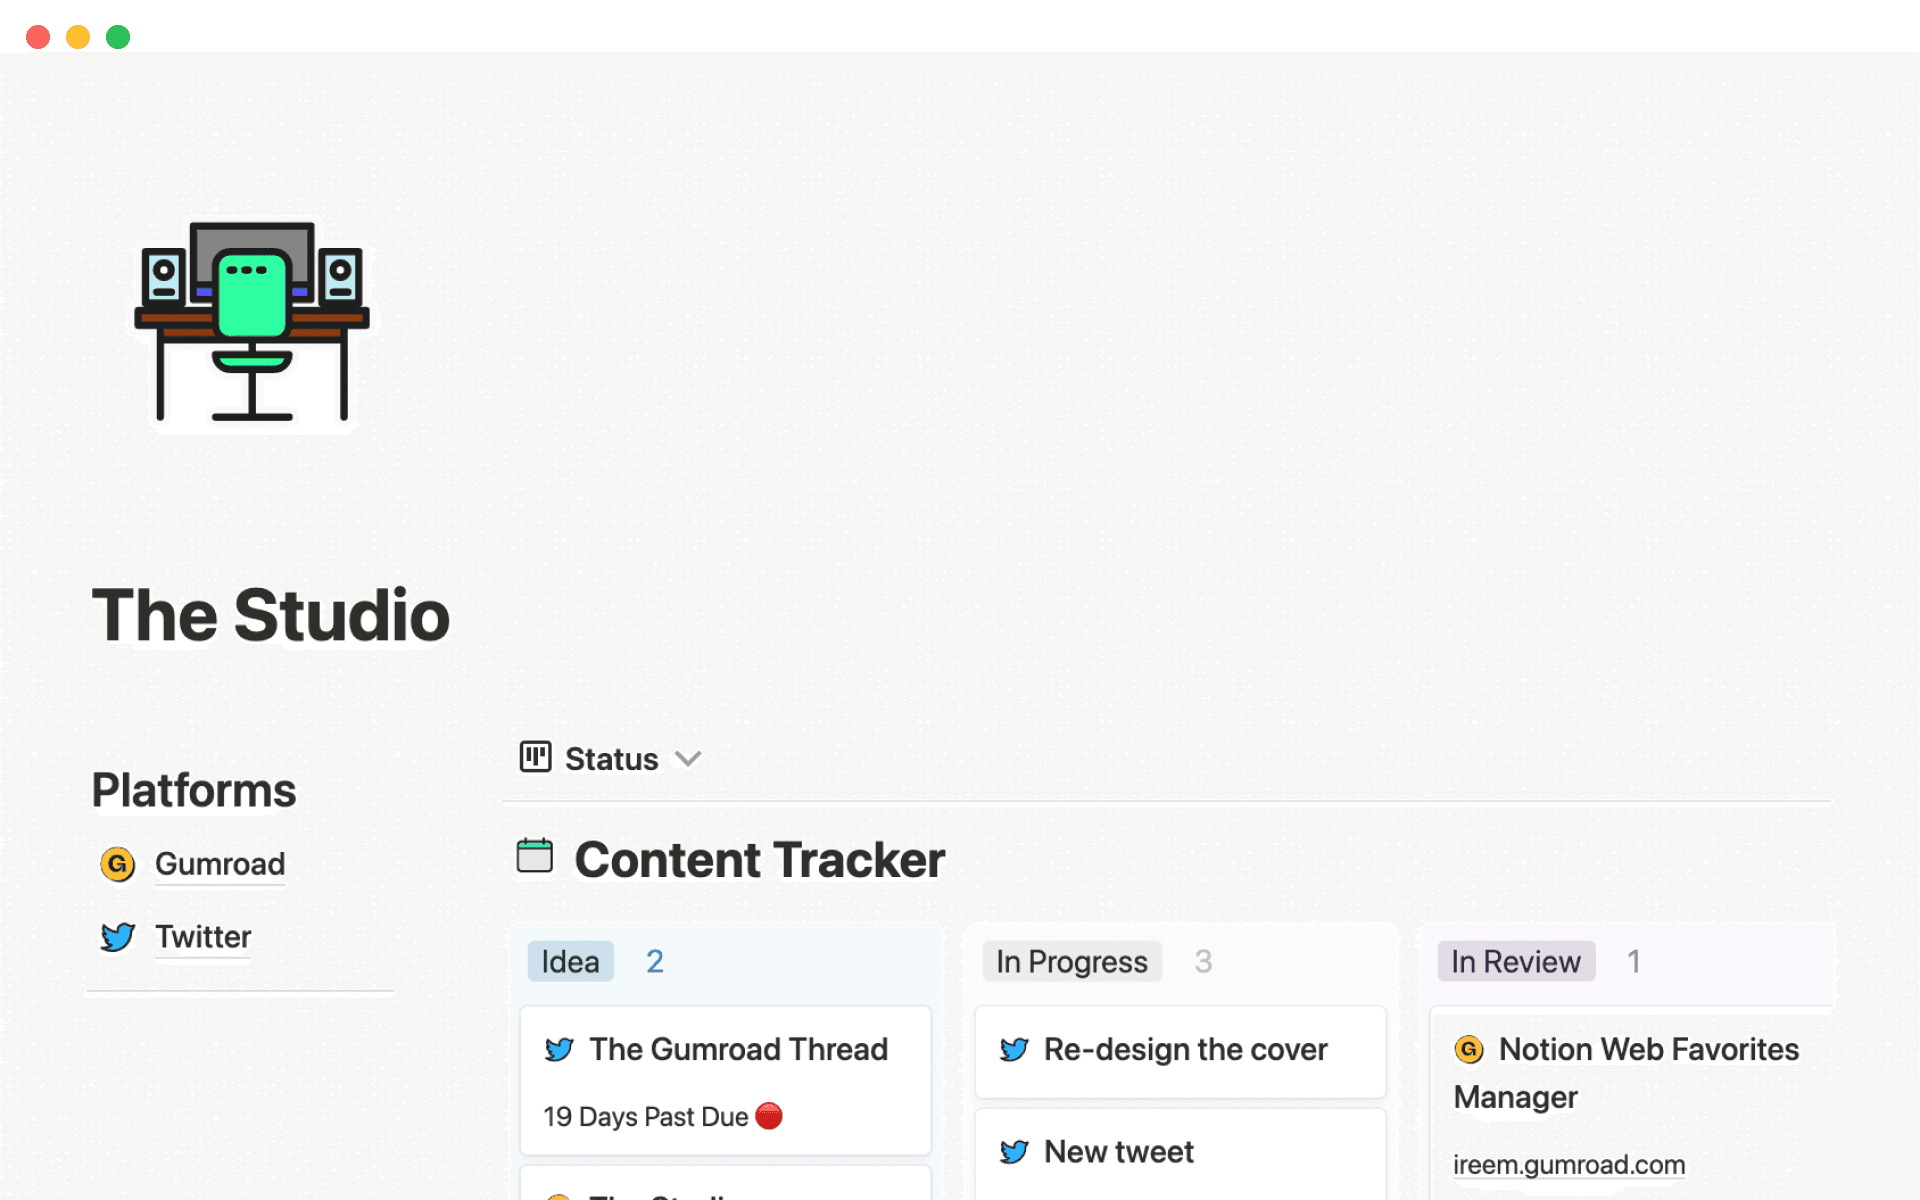
Task: Click the green zoom window button
Action: tap(117, 36)
